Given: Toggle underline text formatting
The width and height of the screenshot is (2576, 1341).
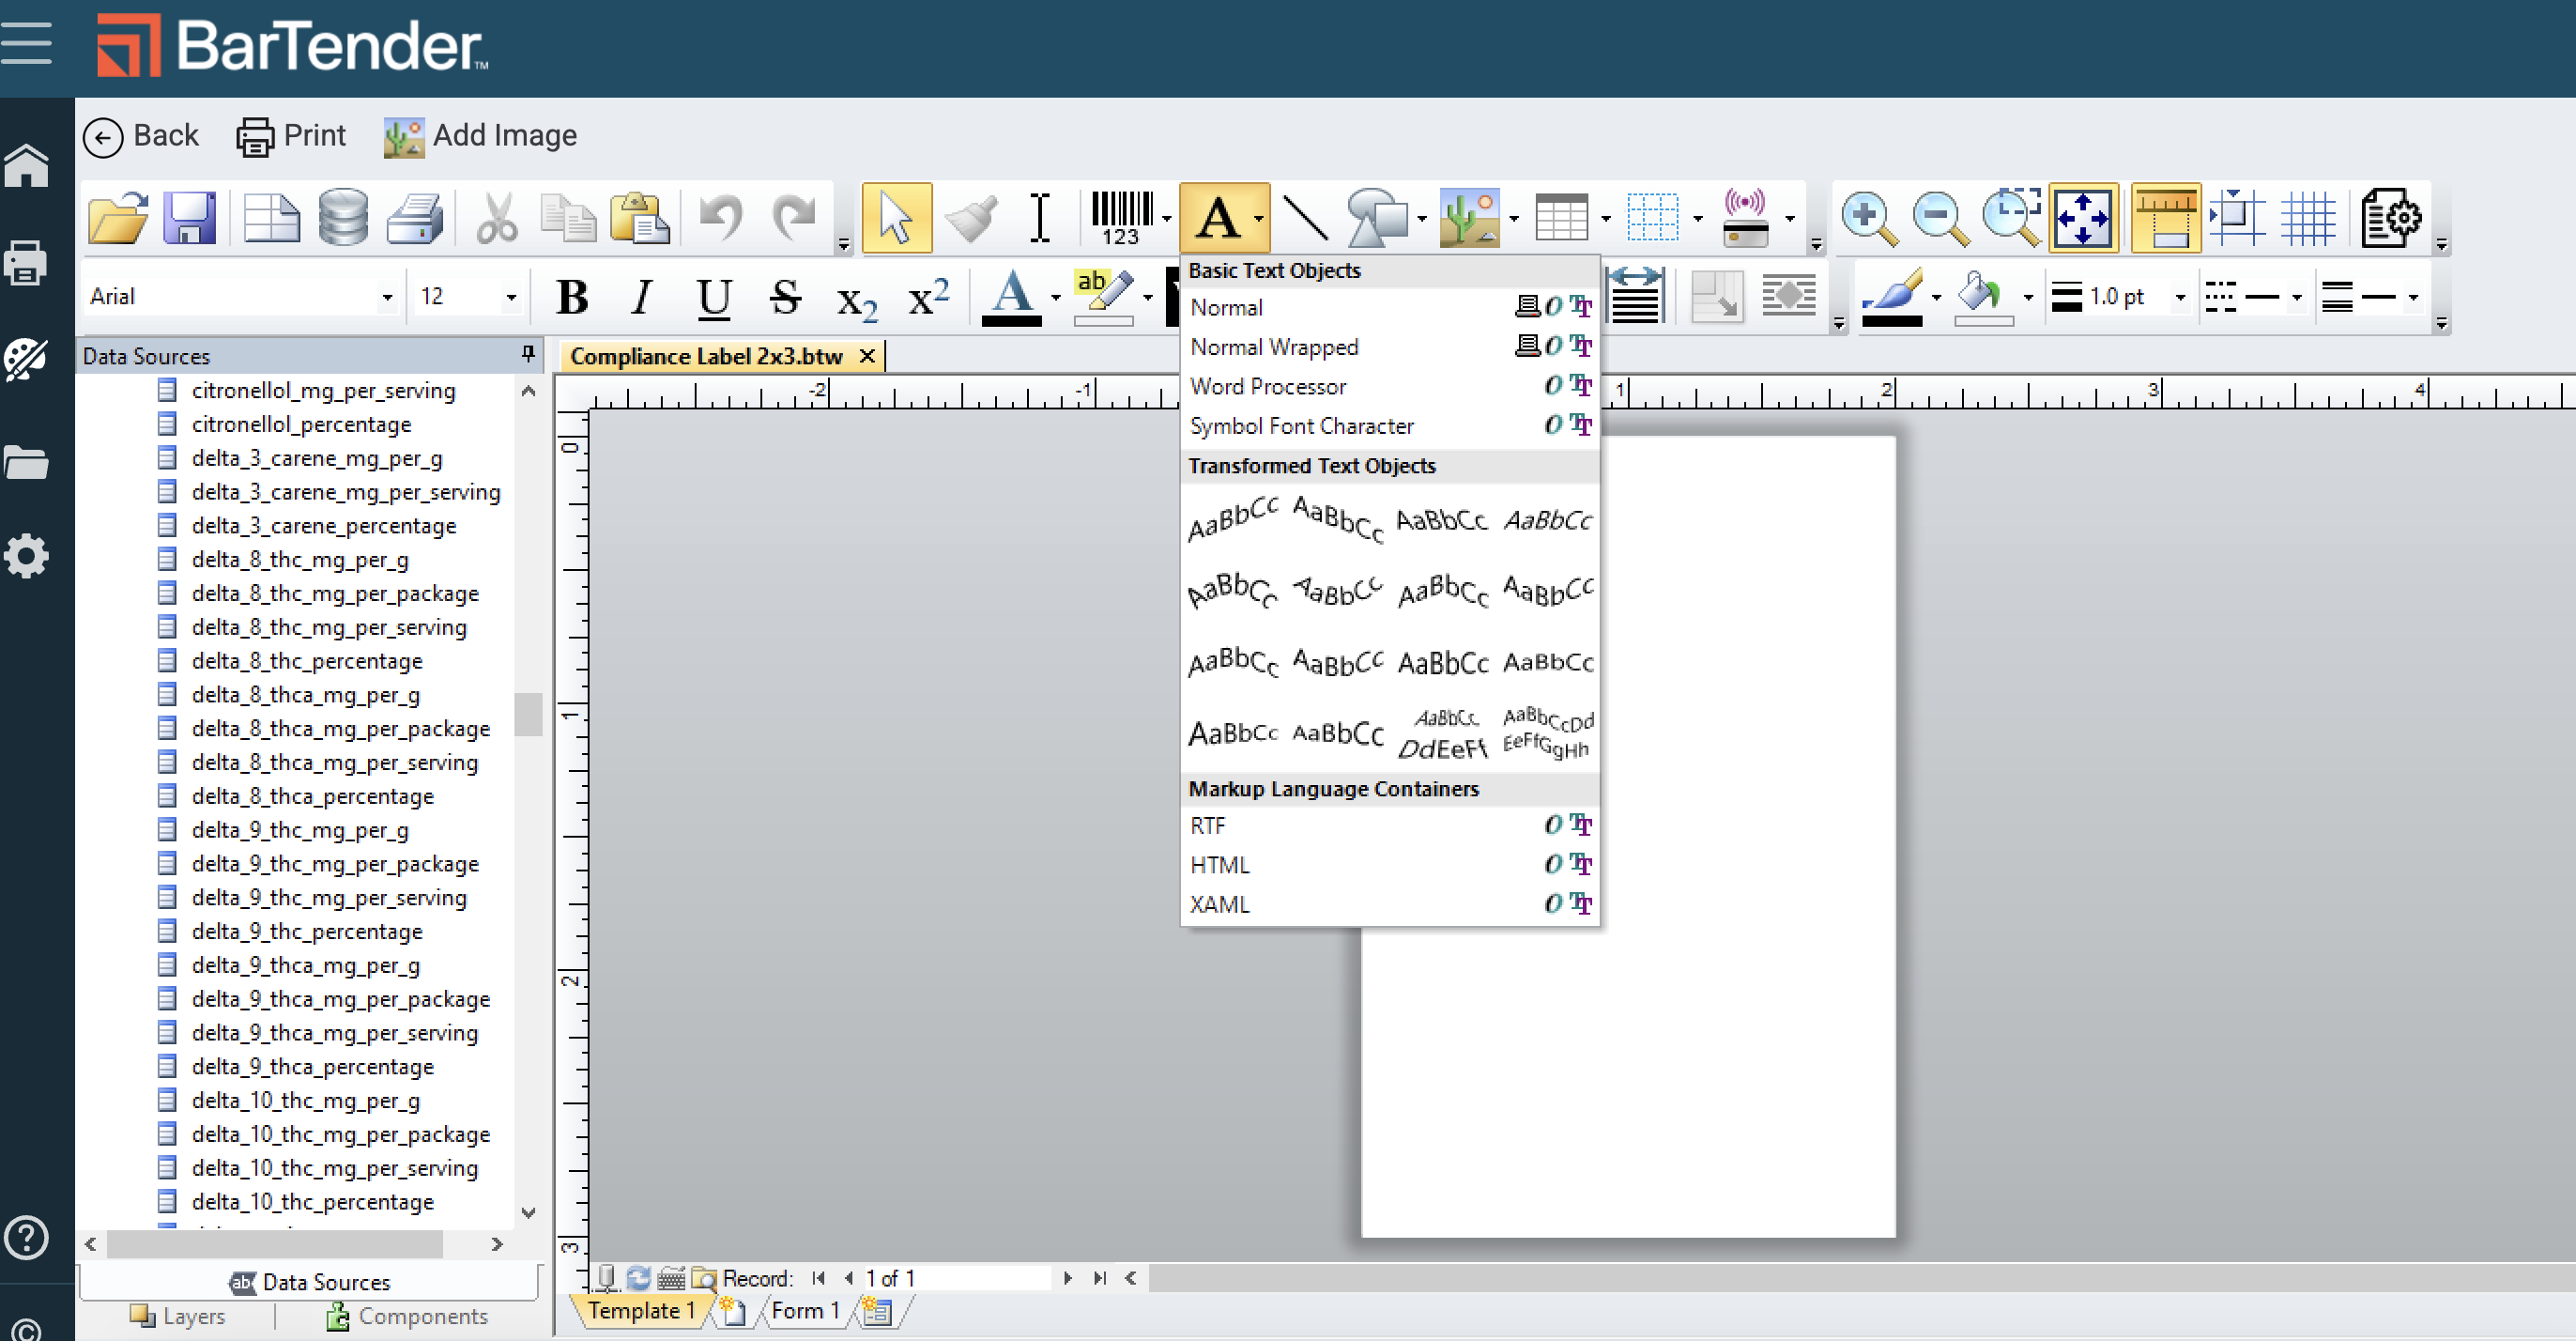Looking at the screenshot, I should 713,297.
